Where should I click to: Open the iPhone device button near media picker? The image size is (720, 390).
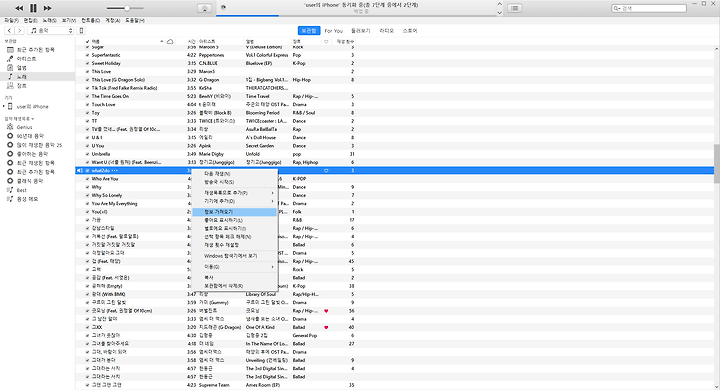pyautogui.click(x=81, y=30)
